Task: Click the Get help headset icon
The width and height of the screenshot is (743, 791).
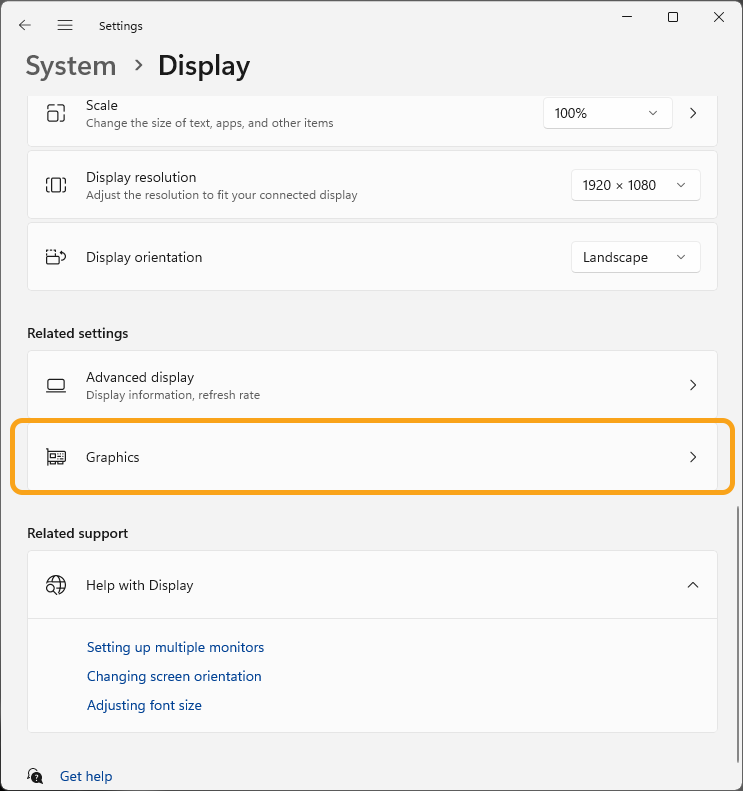Action: [36, 776]
